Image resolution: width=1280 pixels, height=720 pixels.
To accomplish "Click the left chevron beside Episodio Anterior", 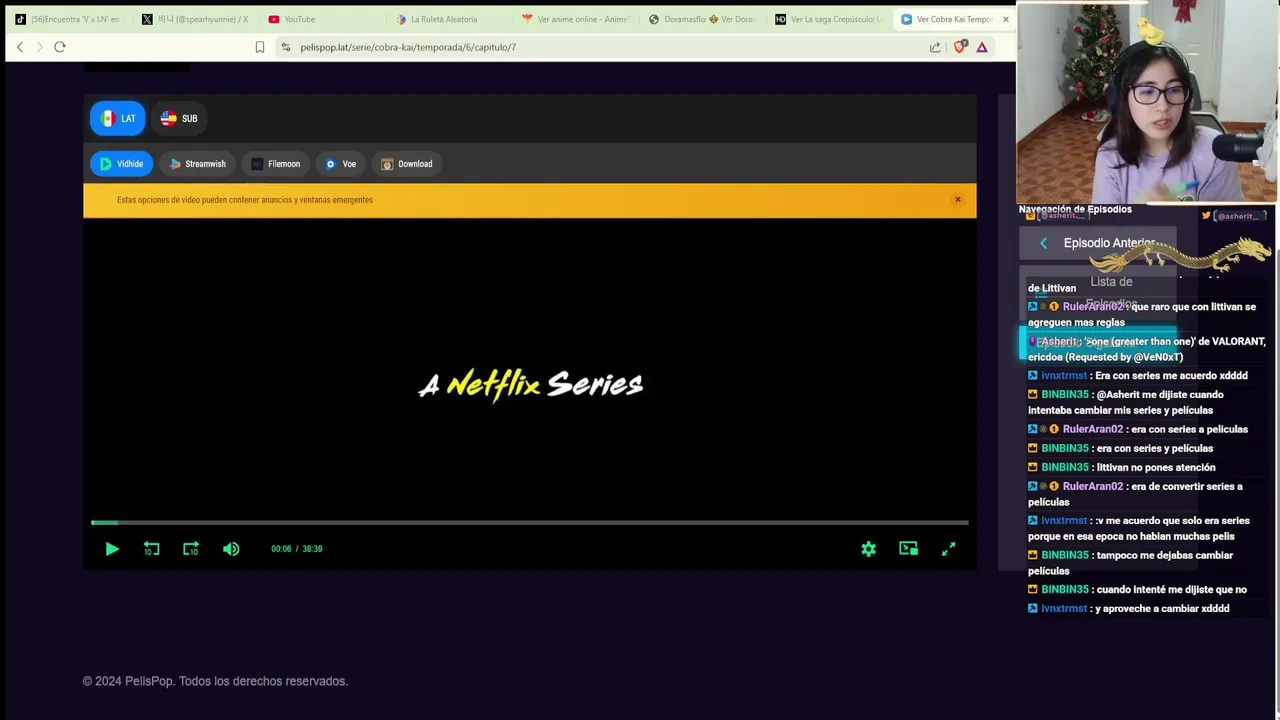I will click(1043, 243).
